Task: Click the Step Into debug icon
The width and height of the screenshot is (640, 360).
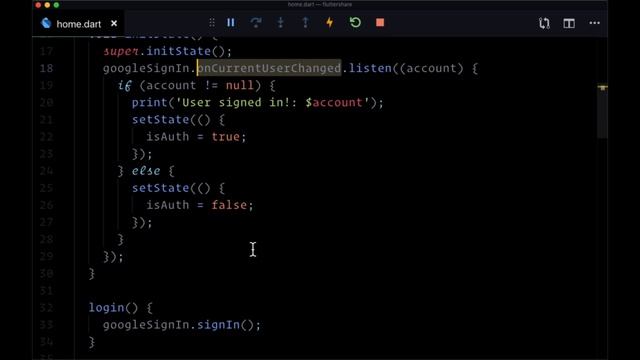Action: coord(280,22)
